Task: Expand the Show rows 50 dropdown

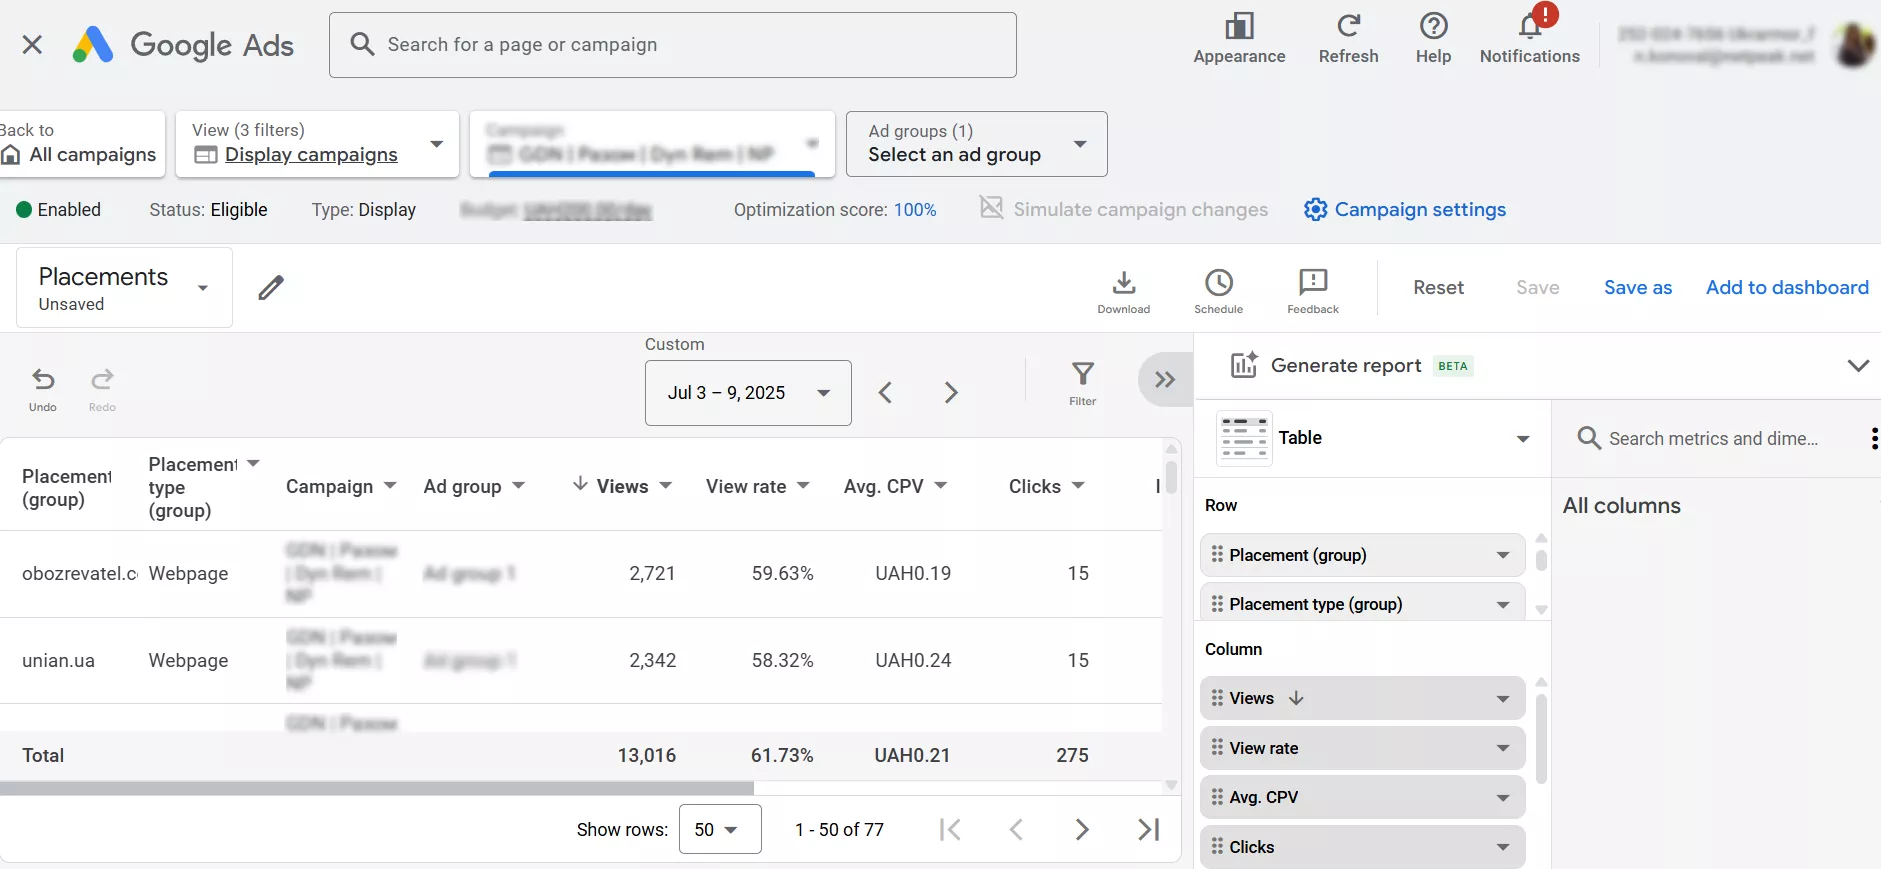Action: pyautogui.click(x=719, y=829)
